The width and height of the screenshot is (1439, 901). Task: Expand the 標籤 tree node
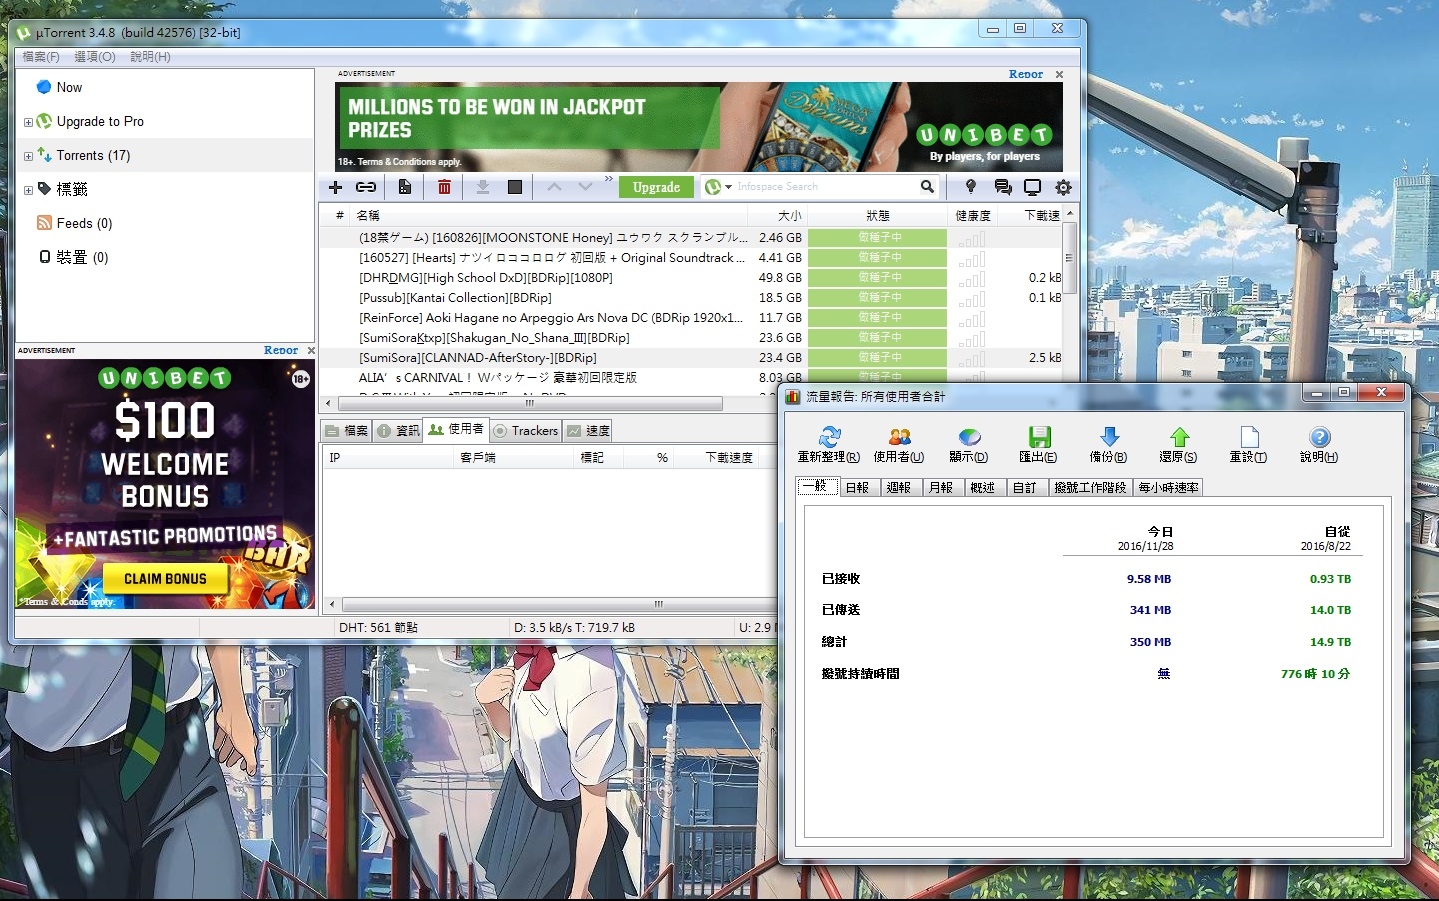pyautogui.click(x=28, y=190)
